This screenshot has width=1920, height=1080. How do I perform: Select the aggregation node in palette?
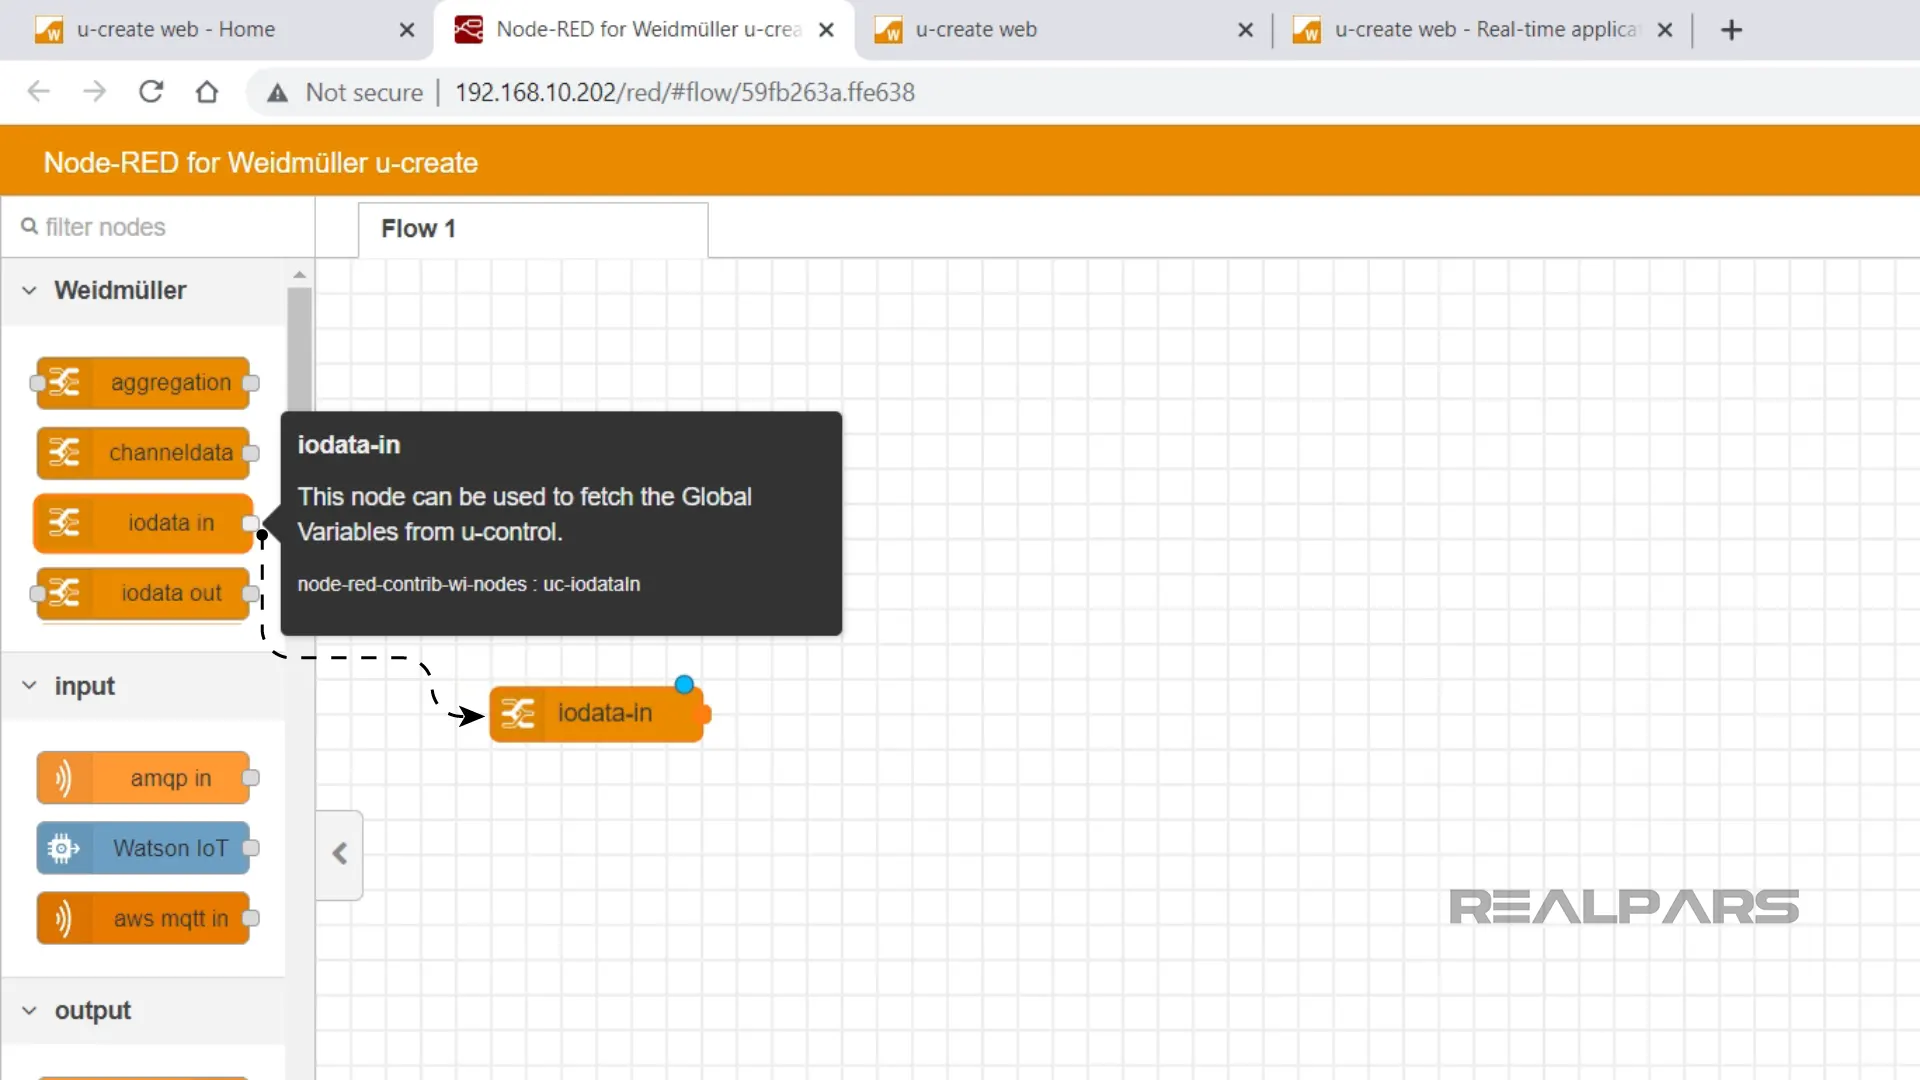tap(144, 383)
